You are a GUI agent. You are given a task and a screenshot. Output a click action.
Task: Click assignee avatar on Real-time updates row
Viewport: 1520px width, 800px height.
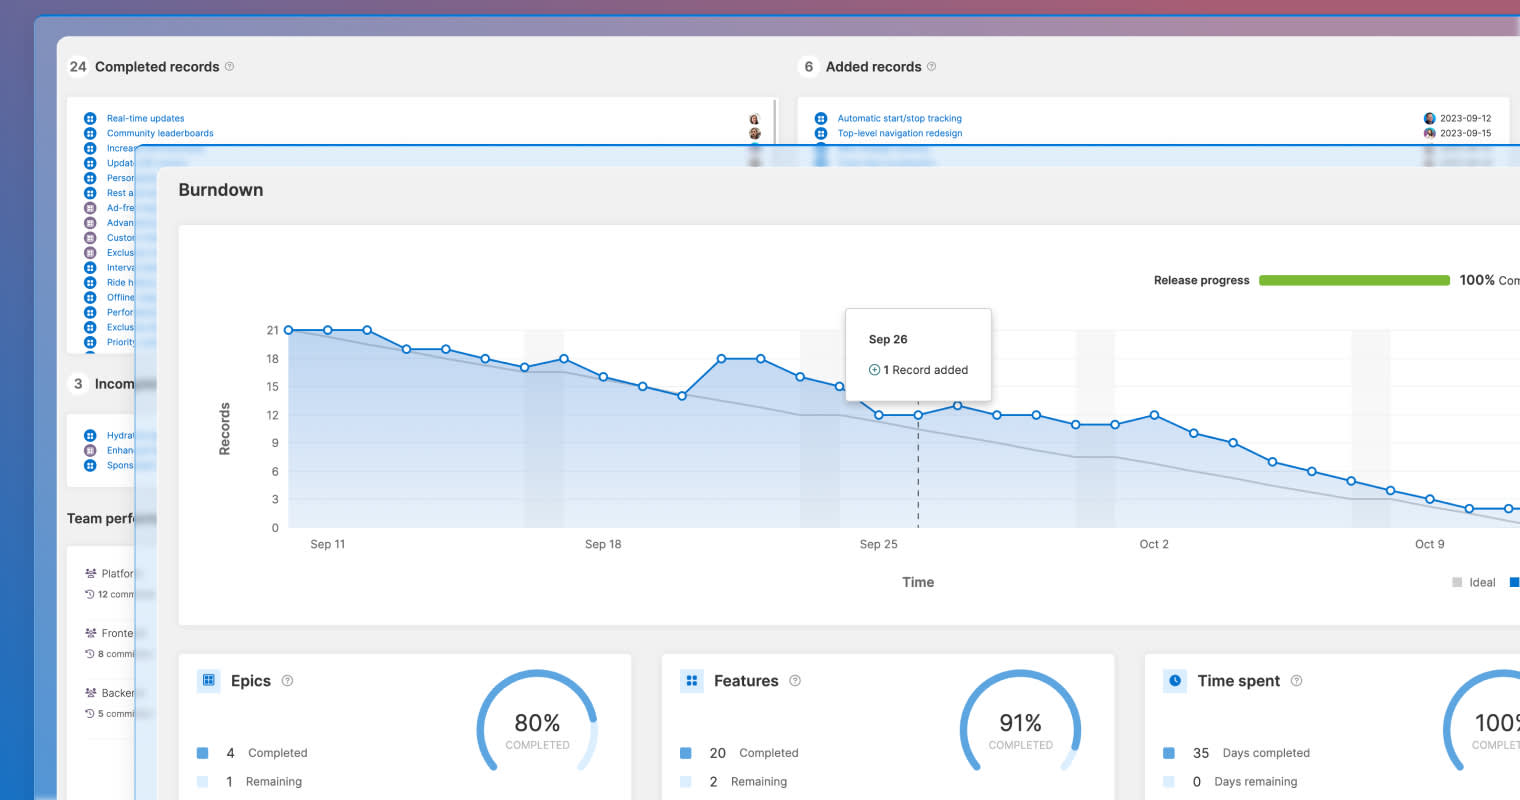754,118
